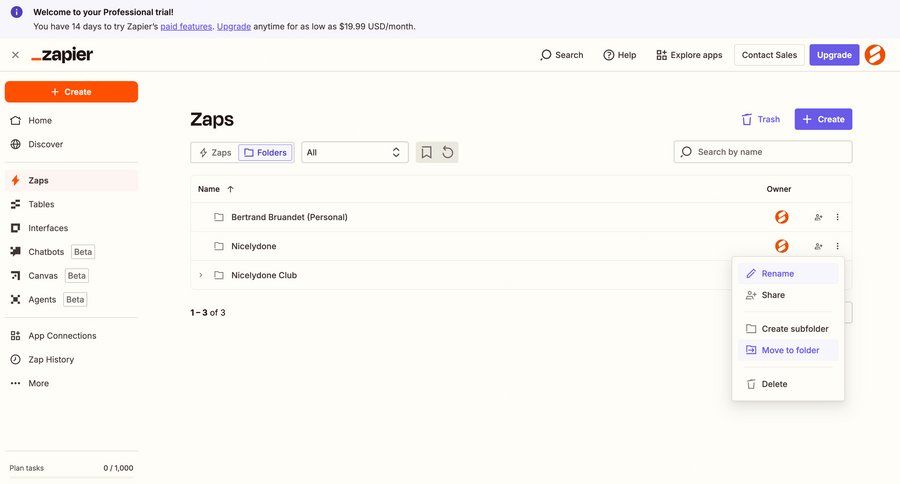Toggle three-dot menu for the Nicelydone row

click(837, 246)
